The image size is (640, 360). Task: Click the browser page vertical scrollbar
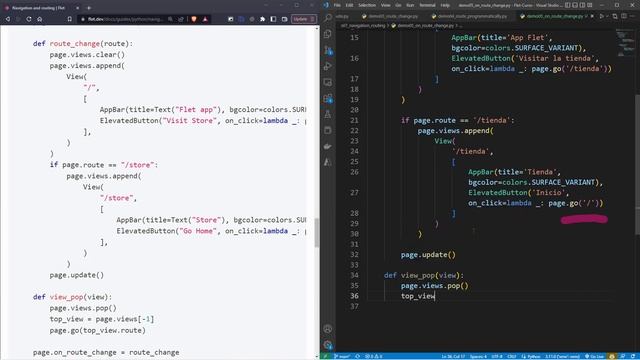click(317, 232)
